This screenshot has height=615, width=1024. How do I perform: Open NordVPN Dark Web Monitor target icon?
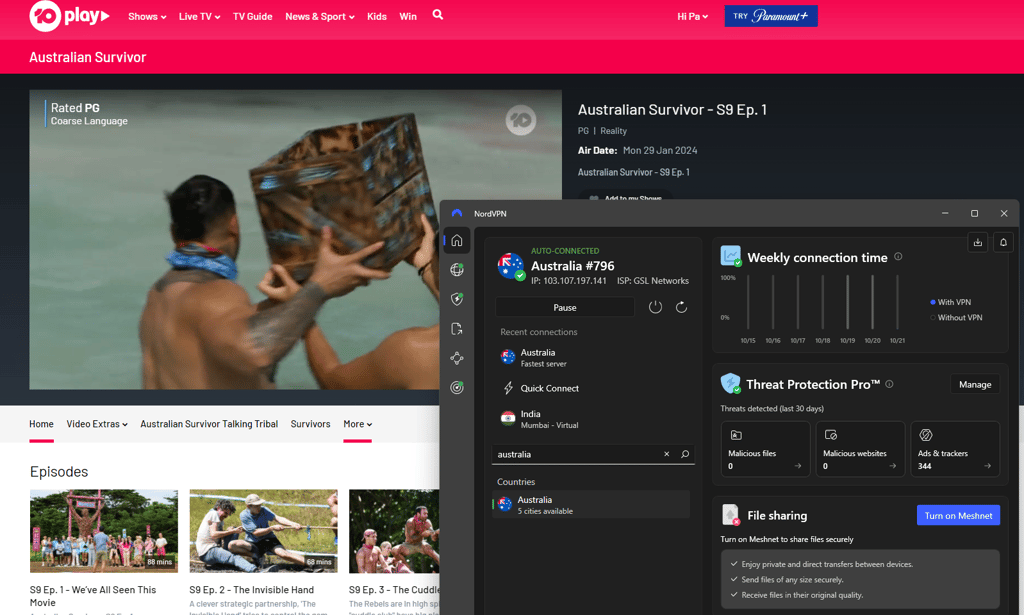[457, 387]
